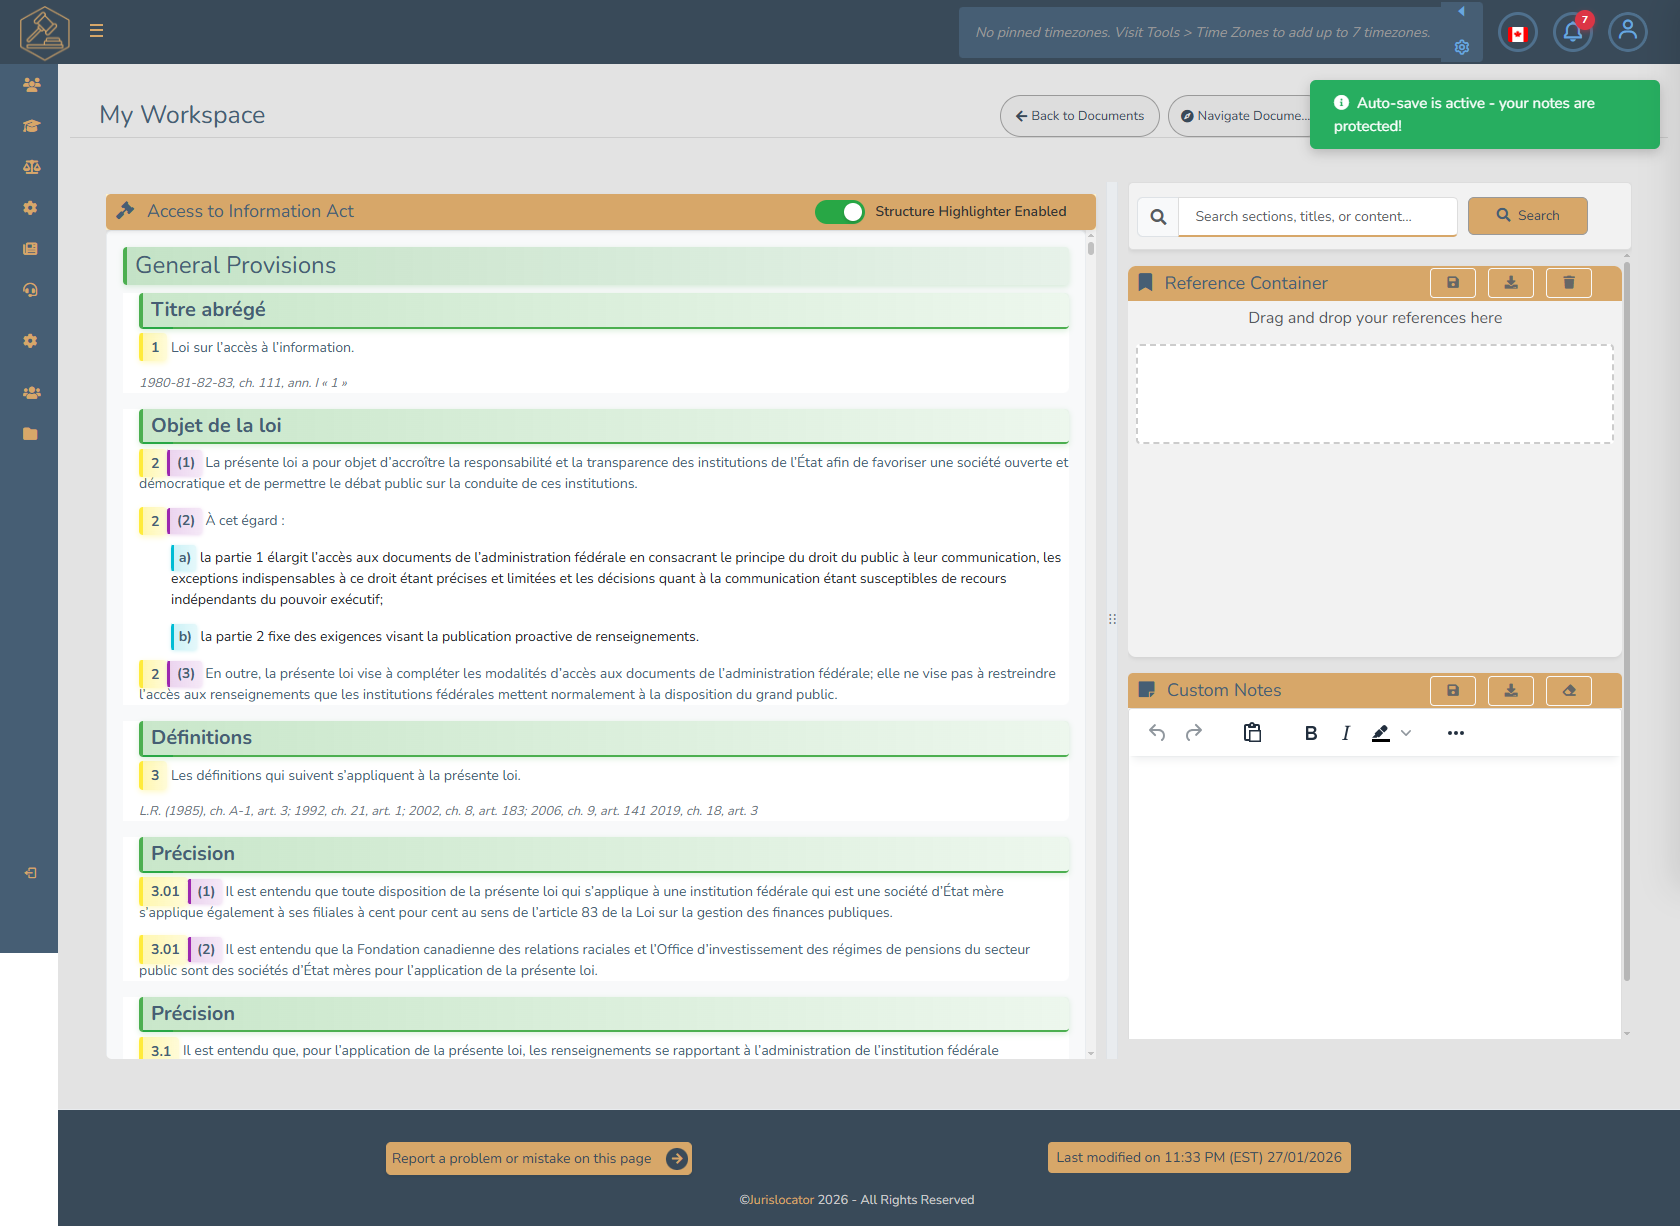The image size is (1680, 1226).
Task: Click Back to Documents button
Action: coord(1079,116)
